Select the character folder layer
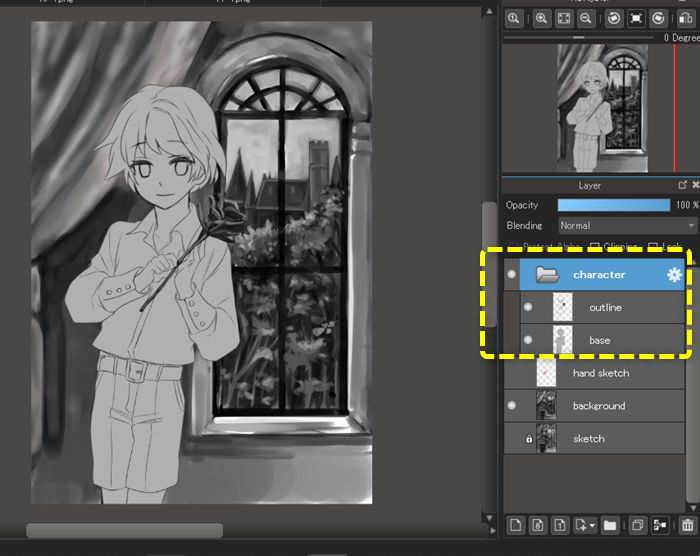 [602, 275]
